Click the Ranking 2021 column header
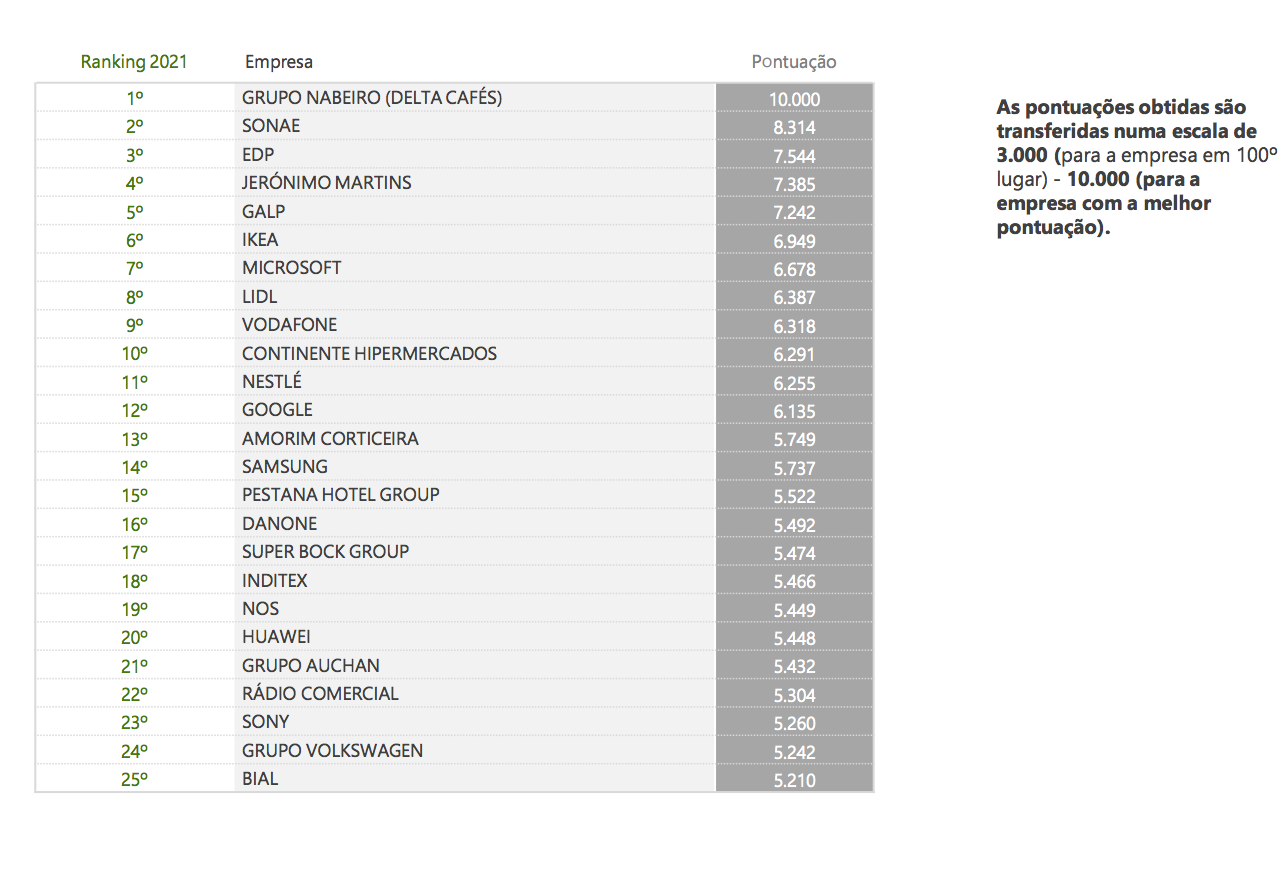Screen dimensions: 1286x874 pyautogui.click(x=134, y=62)
